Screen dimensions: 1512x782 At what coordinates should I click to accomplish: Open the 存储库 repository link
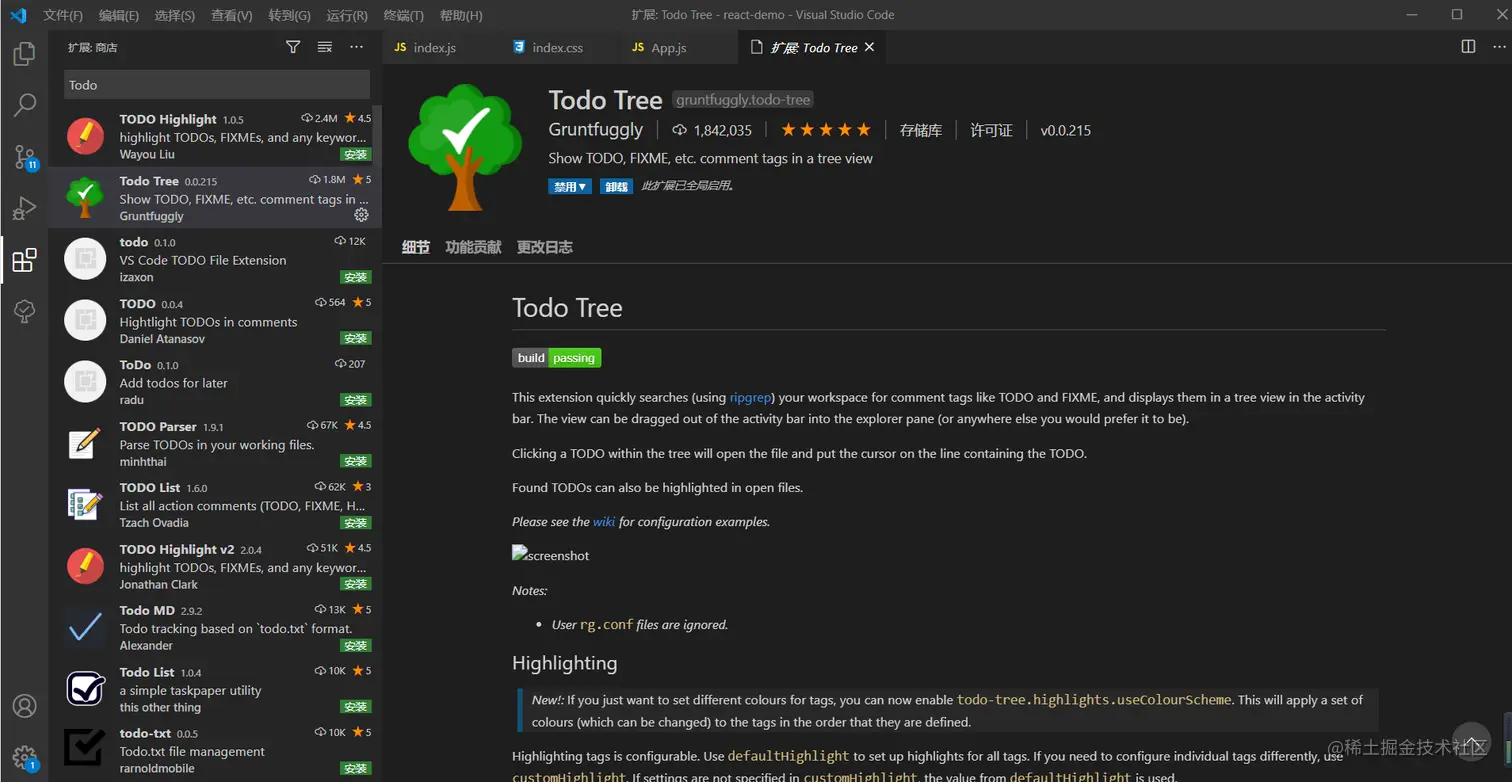click(921, 130)
